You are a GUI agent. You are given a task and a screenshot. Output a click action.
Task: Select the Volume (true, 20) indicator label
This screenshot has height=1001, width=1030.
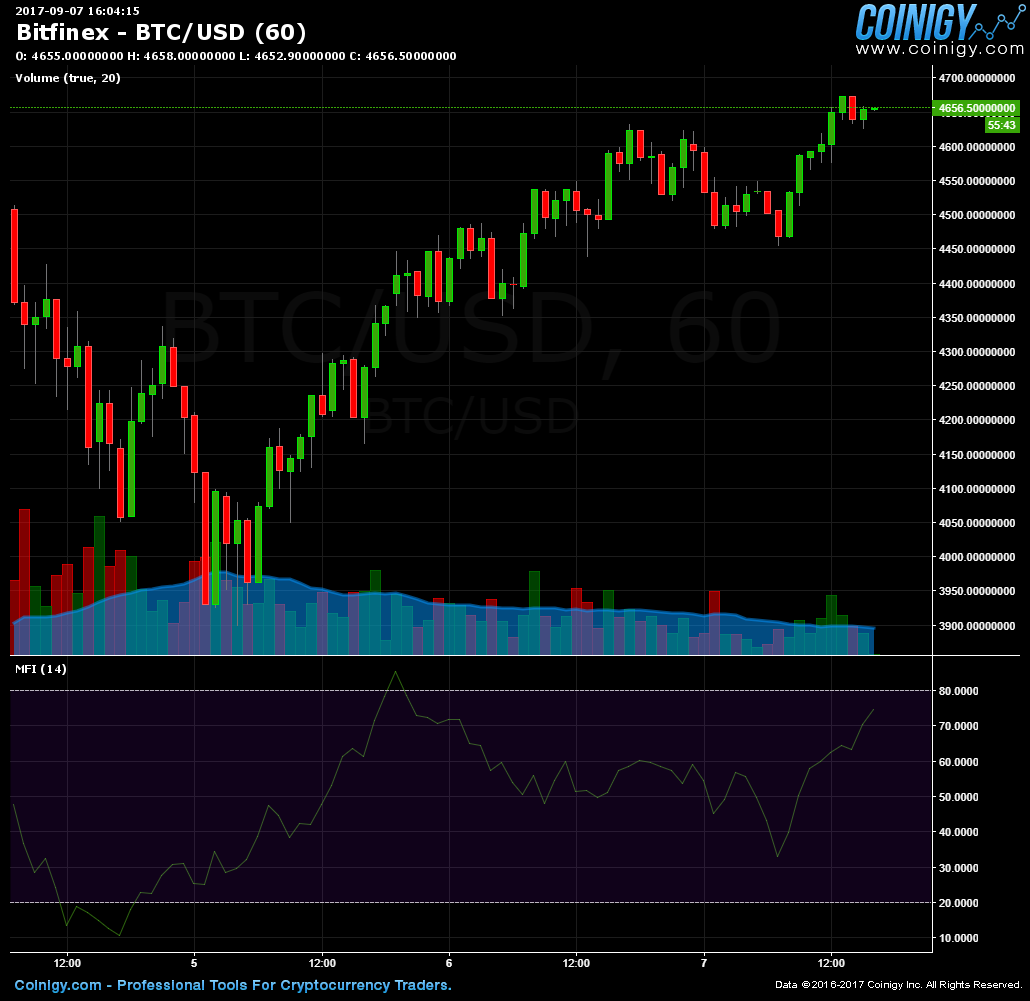point(68,77)
